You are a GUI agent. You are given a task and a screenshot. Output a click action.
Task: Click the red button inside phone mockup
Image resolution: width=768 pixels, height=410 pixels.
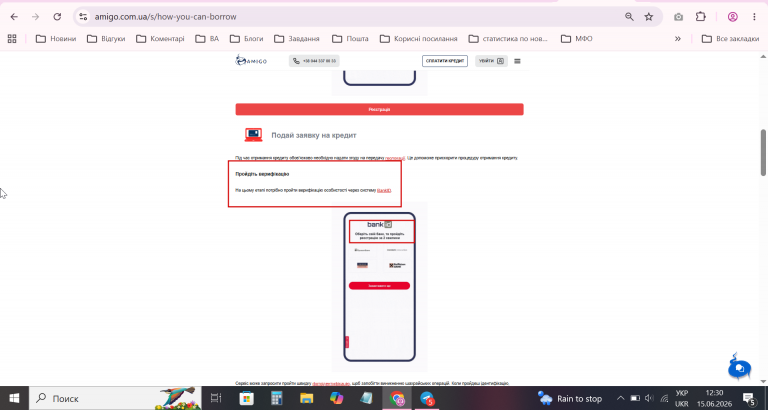[379, 286]
